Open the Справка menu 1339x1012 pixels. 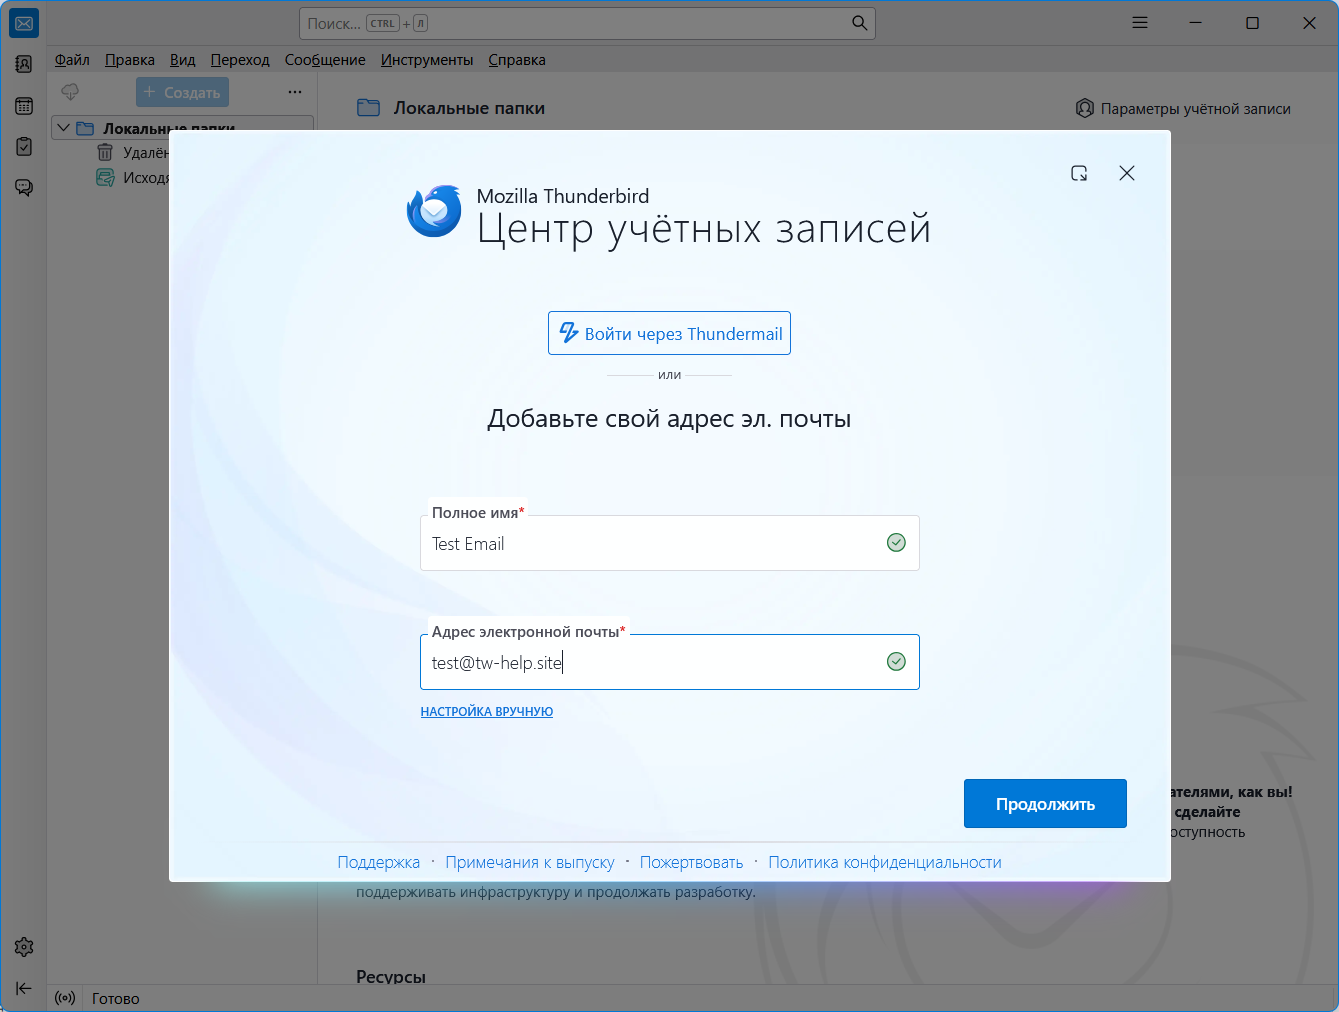pos(517,60)
